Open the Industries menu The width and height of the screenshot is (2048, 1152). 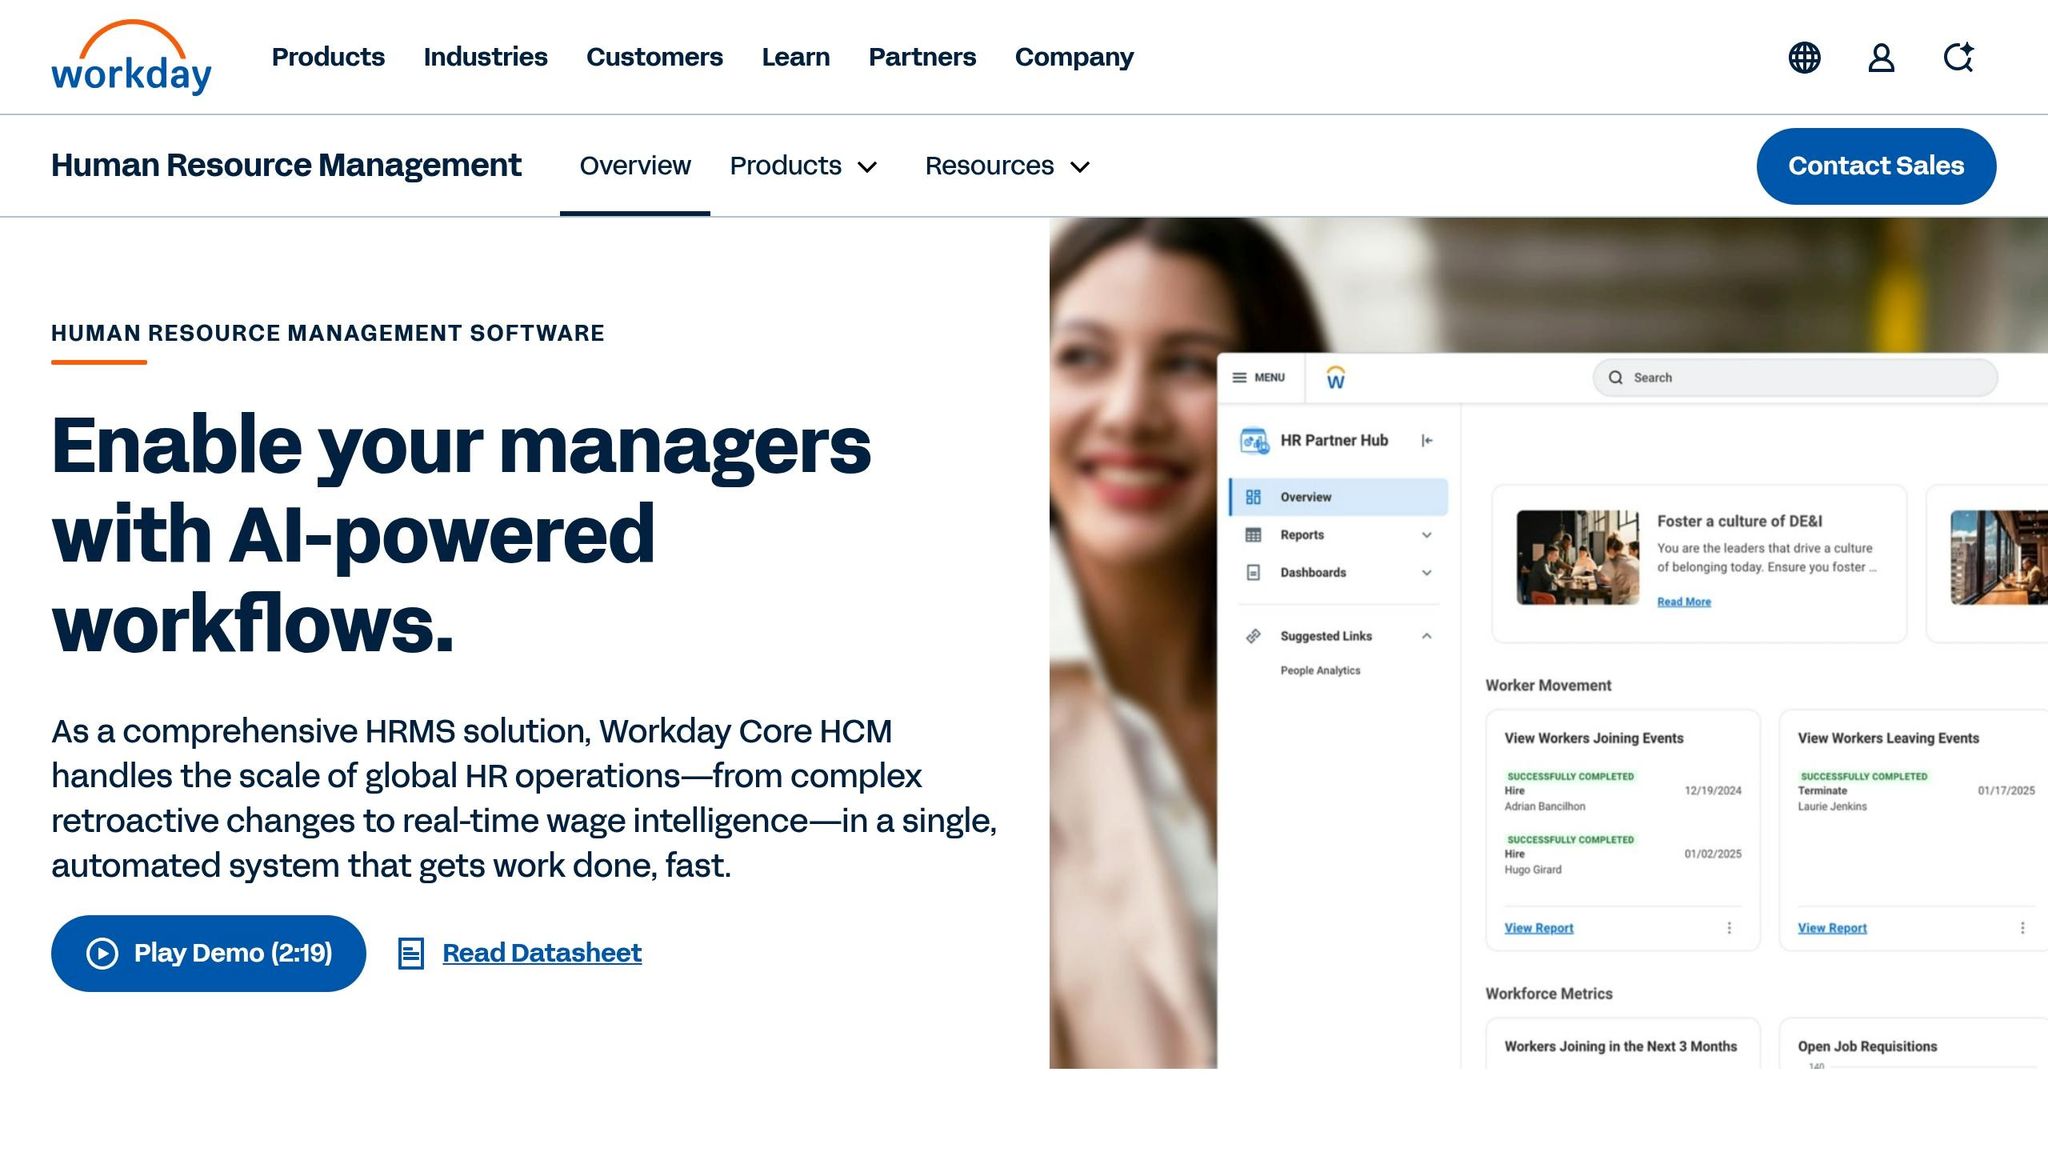coord(485,57)
